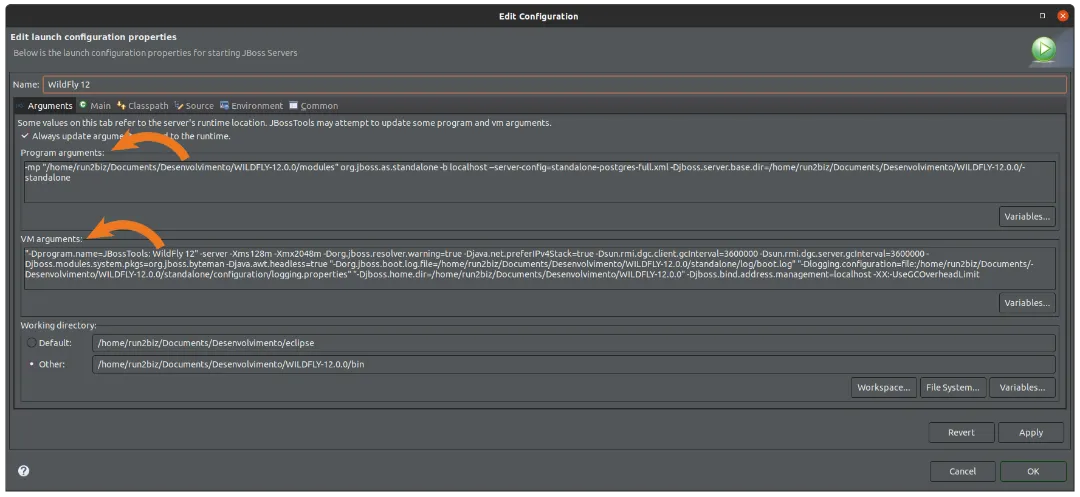Image resolution: width=1080 pixels, height=497 pixels.
Task: Open the Classpath tab
Action: [x=143, y=106]
